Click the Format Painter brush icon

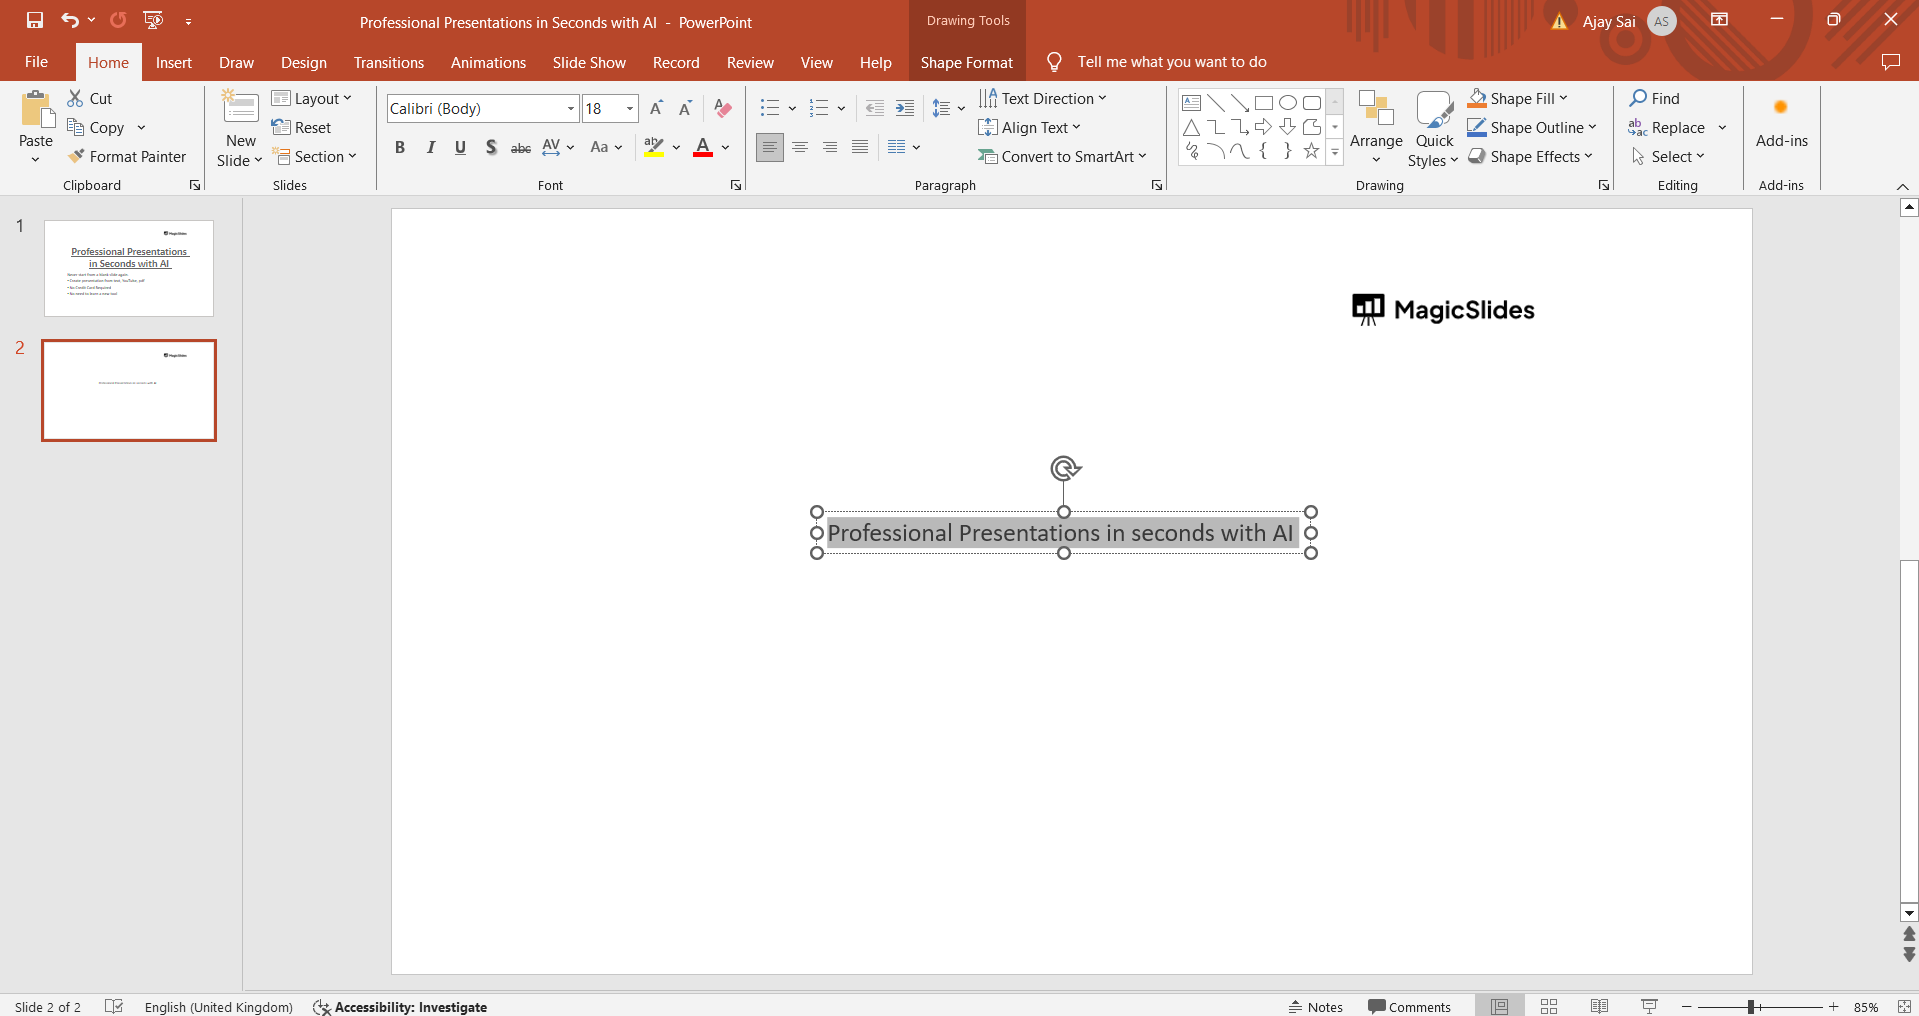pos(76,157)
